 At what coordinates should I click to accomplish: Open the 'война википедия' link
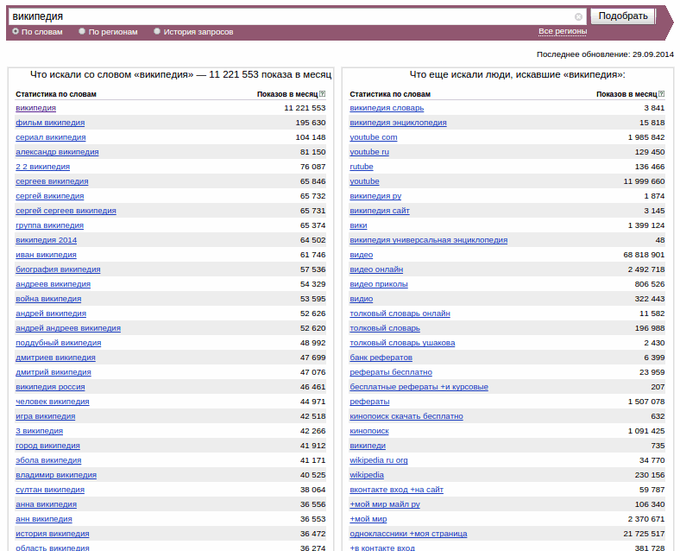49,299
